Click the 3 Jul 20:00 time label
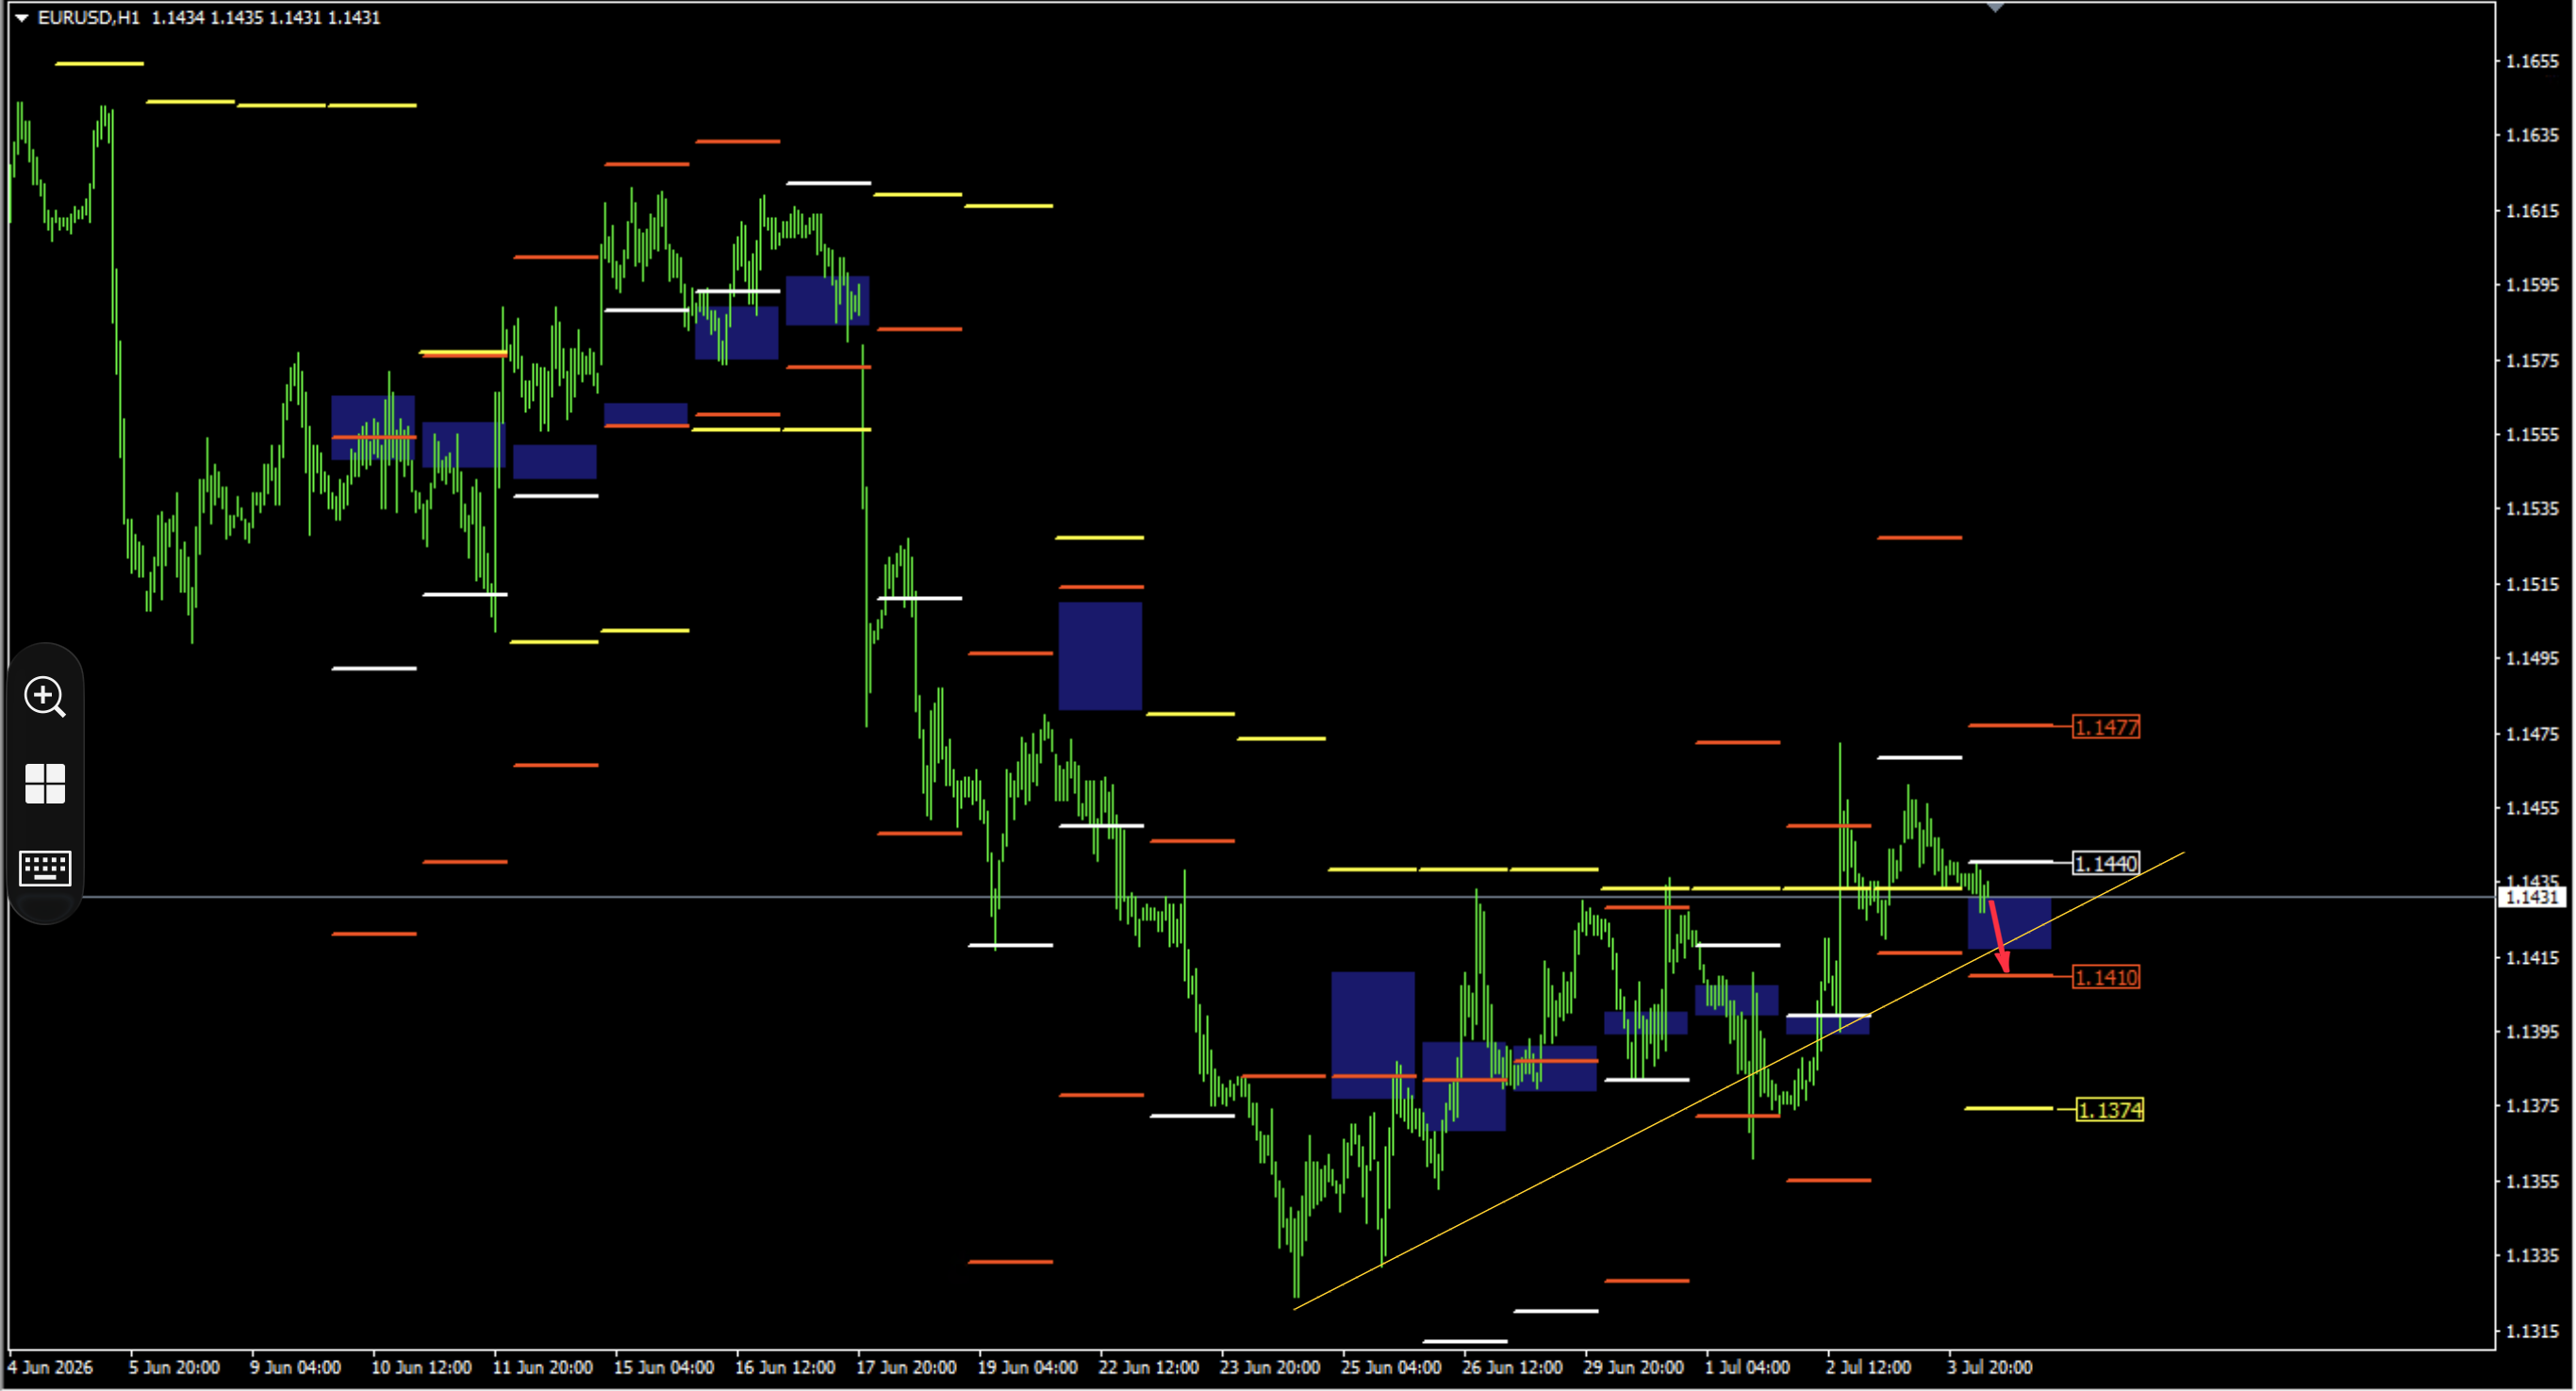 click(1989, 1367)
